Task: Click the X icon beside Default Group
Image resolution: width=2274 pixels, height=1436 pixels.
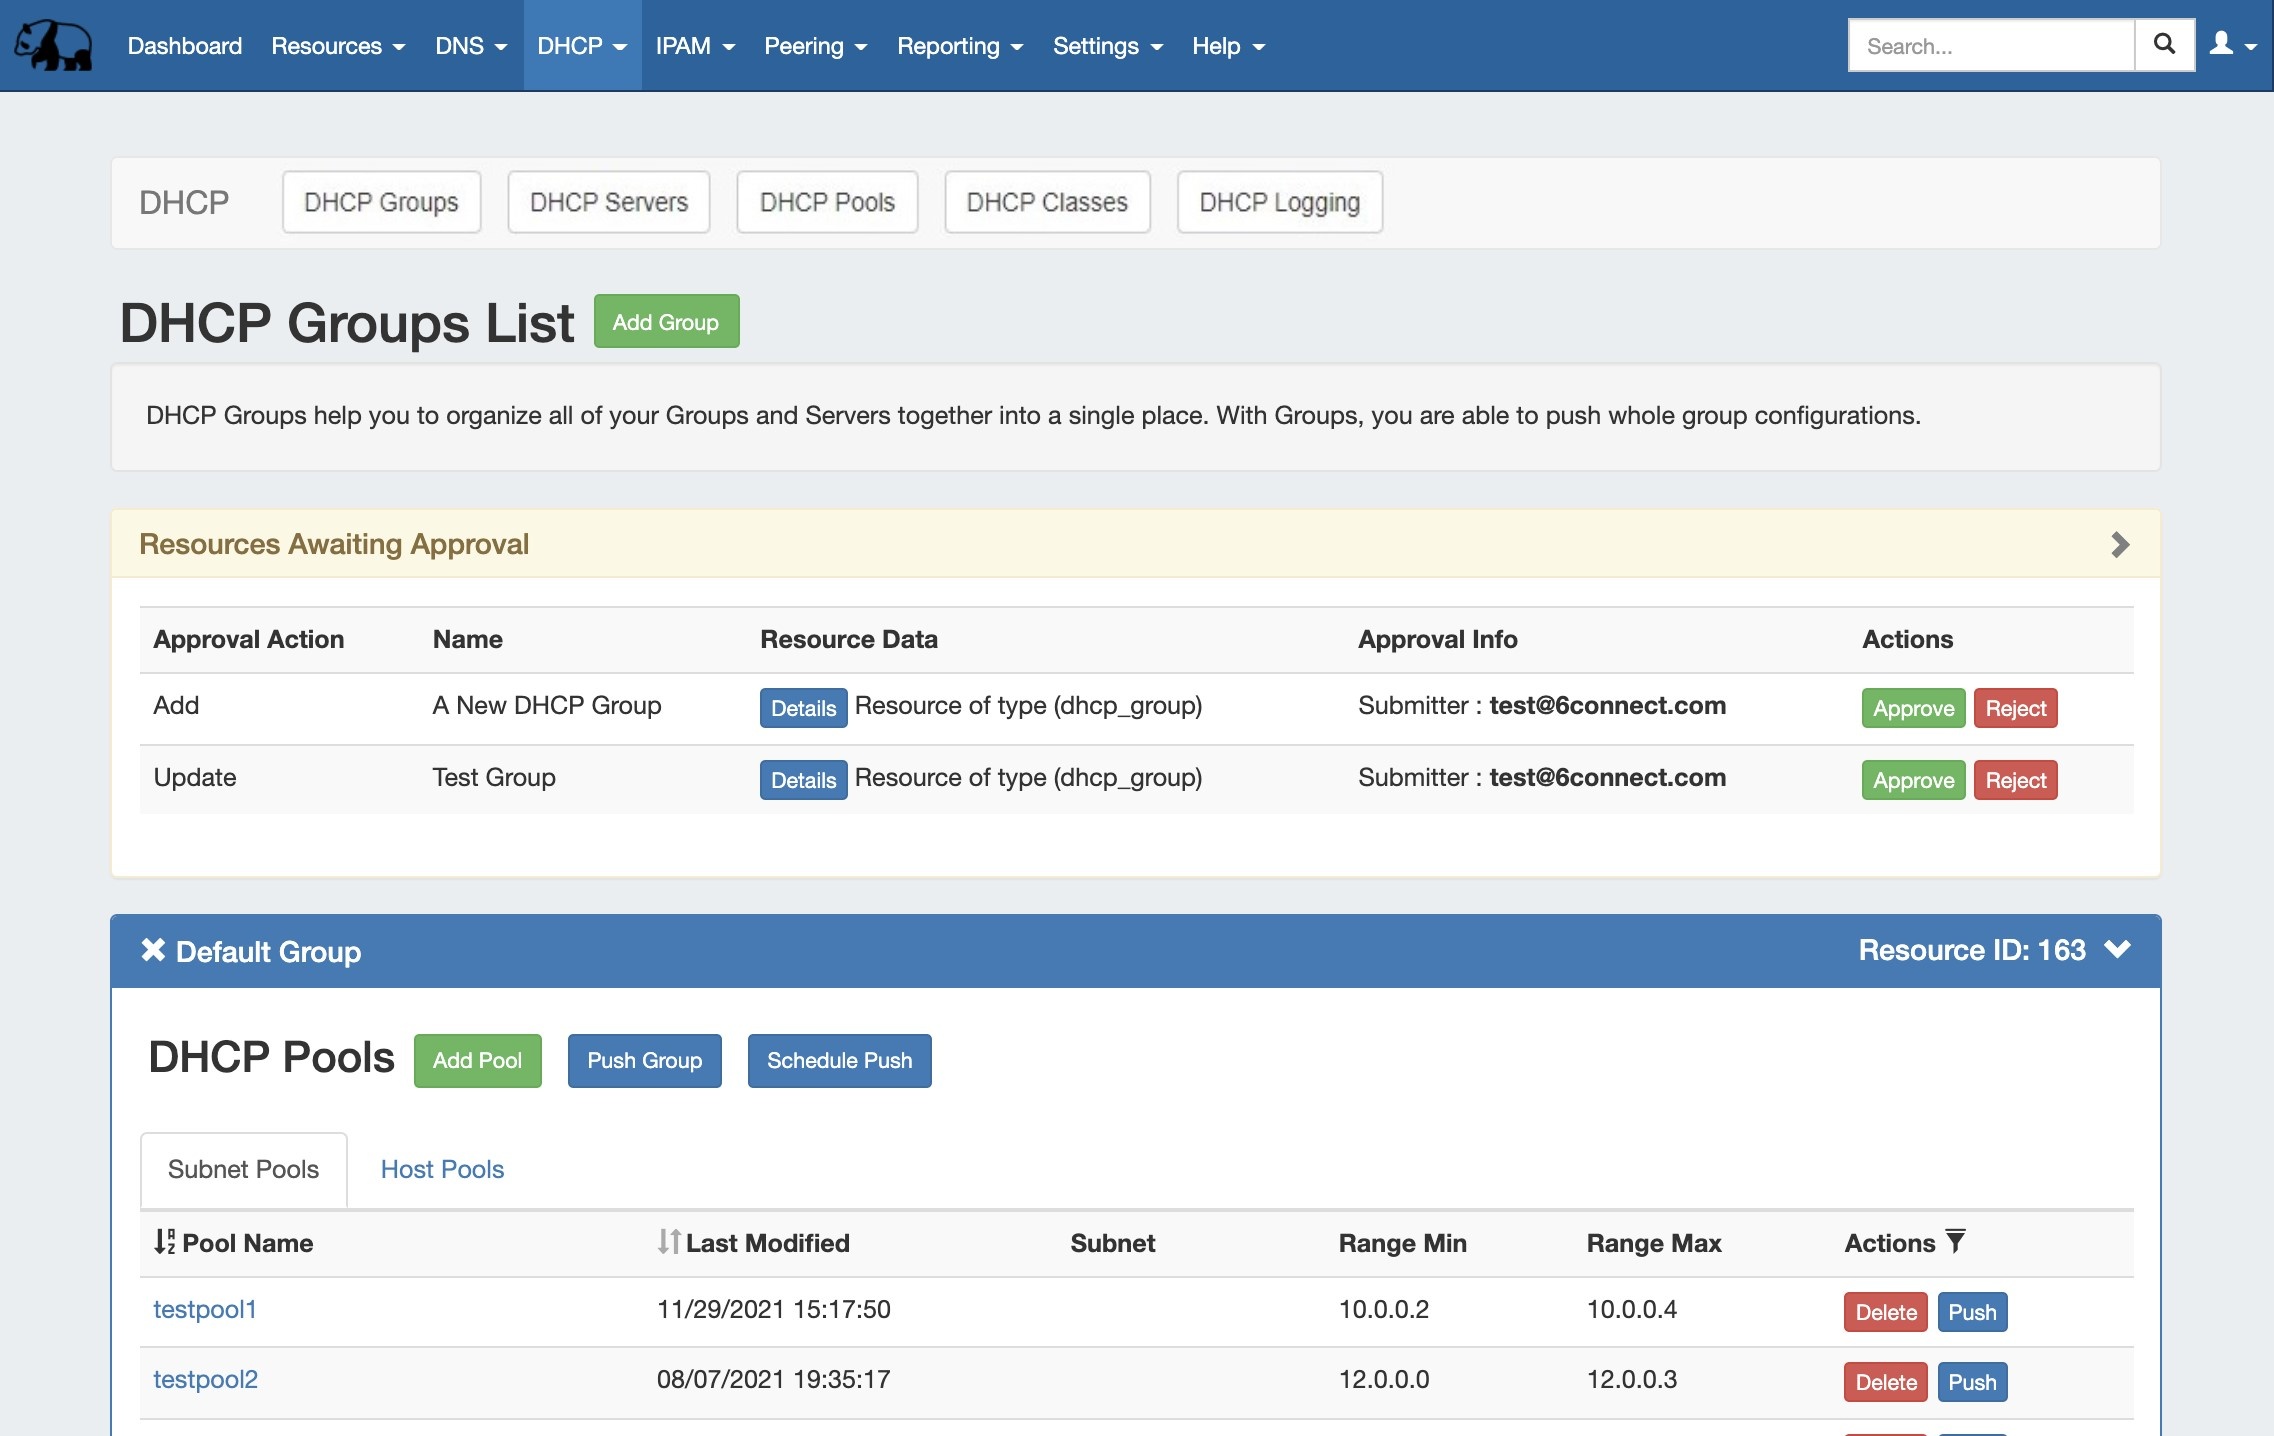Action: pyautogui.click(x=153, y=950)
